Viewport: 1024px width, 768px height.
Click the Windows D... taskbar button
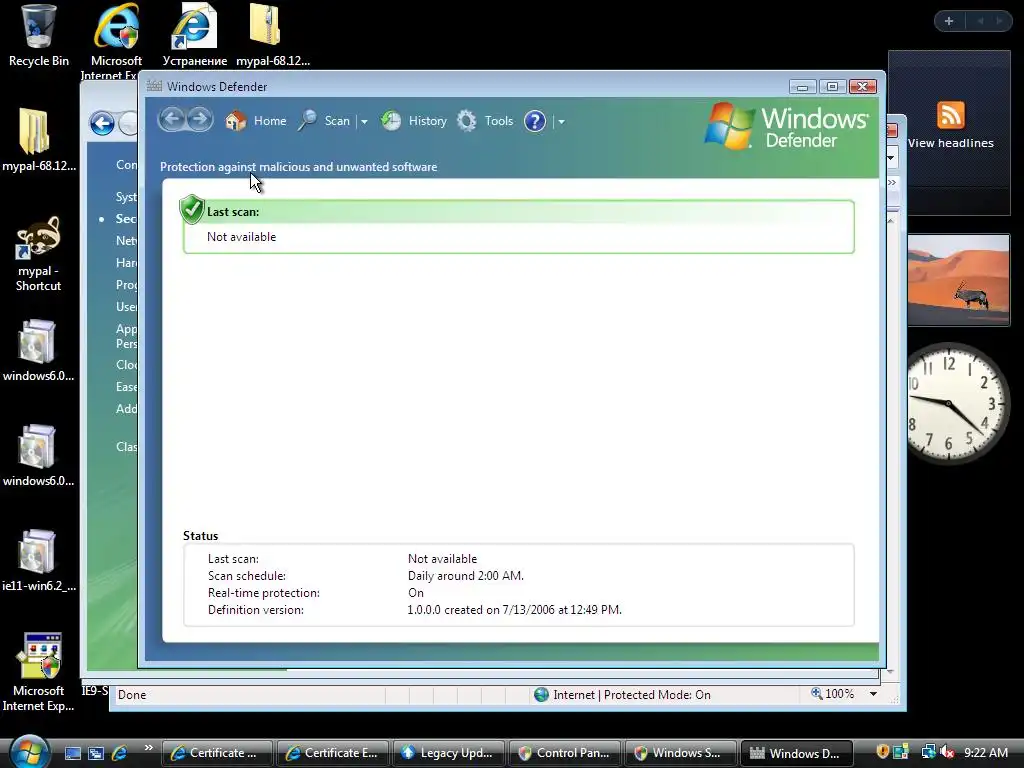[797, 753]
